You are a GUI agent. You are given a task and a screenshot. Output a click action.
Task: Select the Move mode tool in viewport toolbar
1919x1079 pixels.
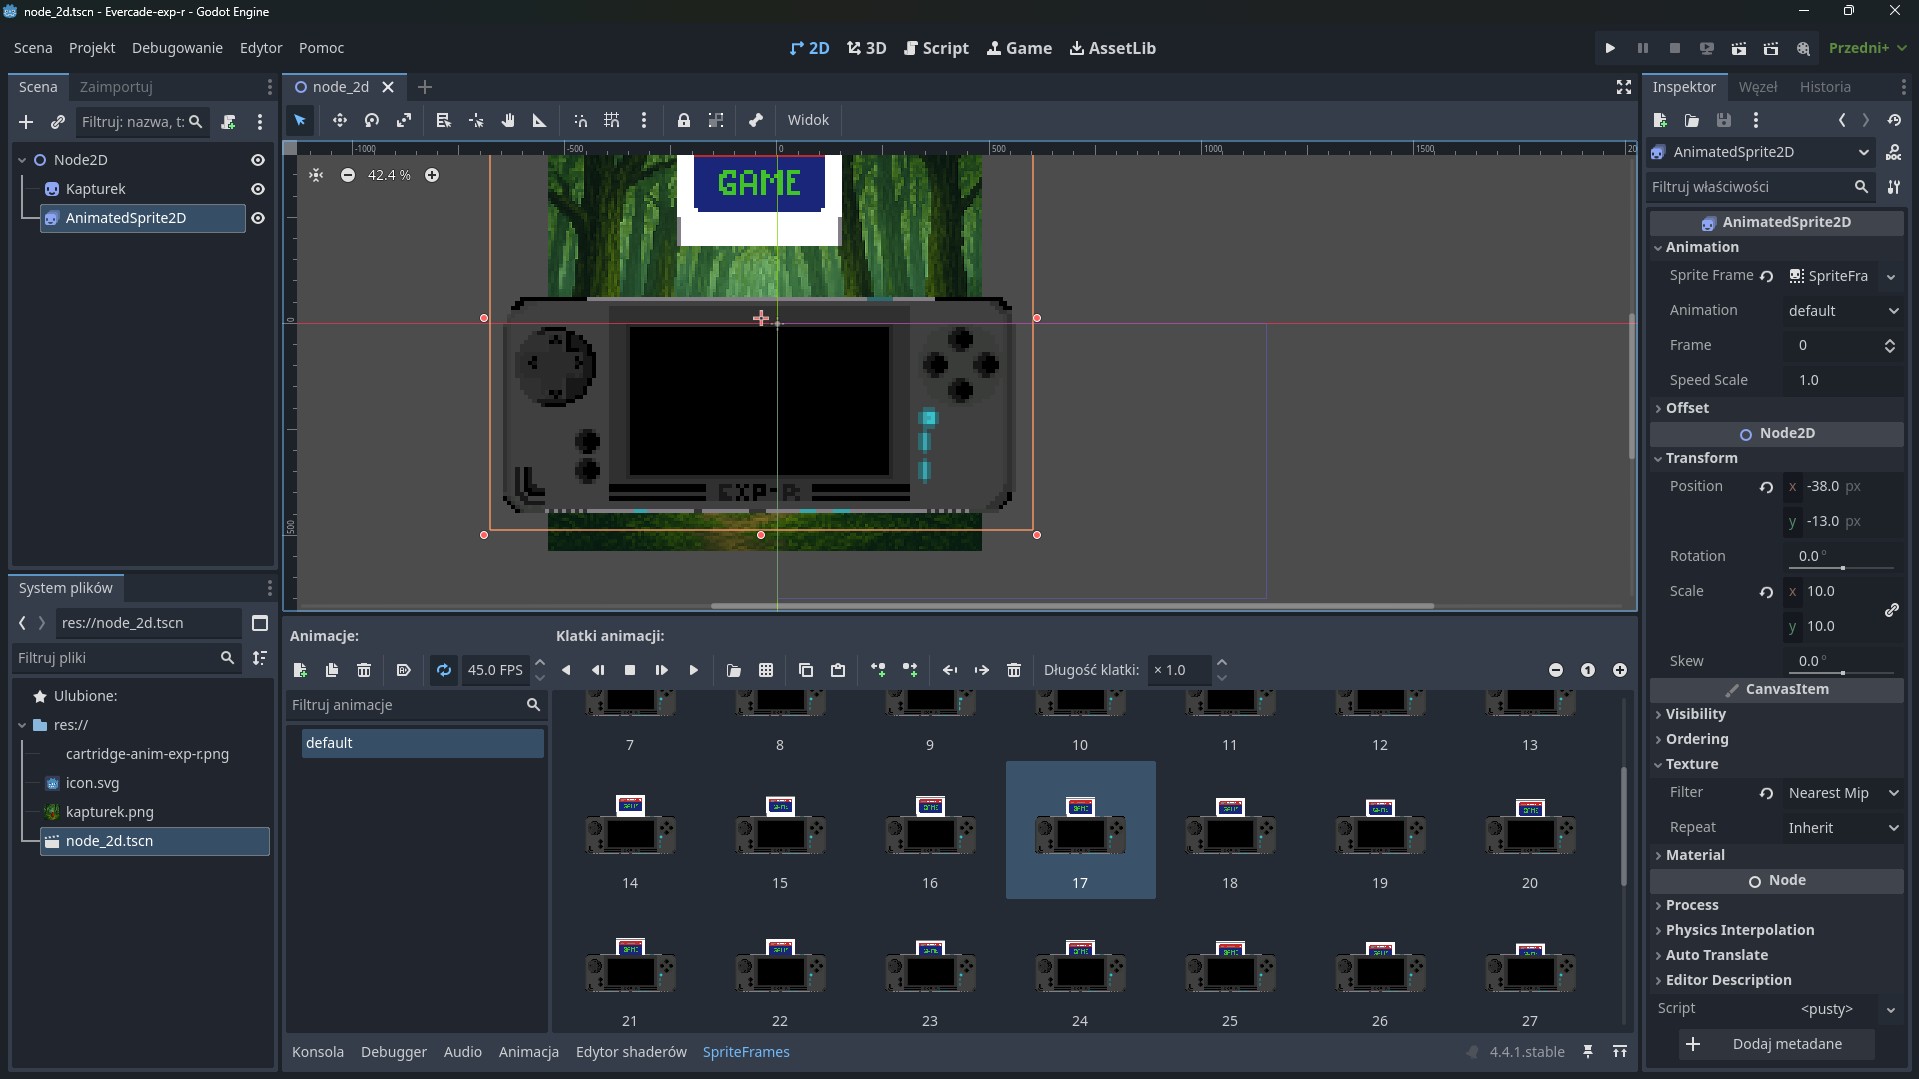(340, 120)
